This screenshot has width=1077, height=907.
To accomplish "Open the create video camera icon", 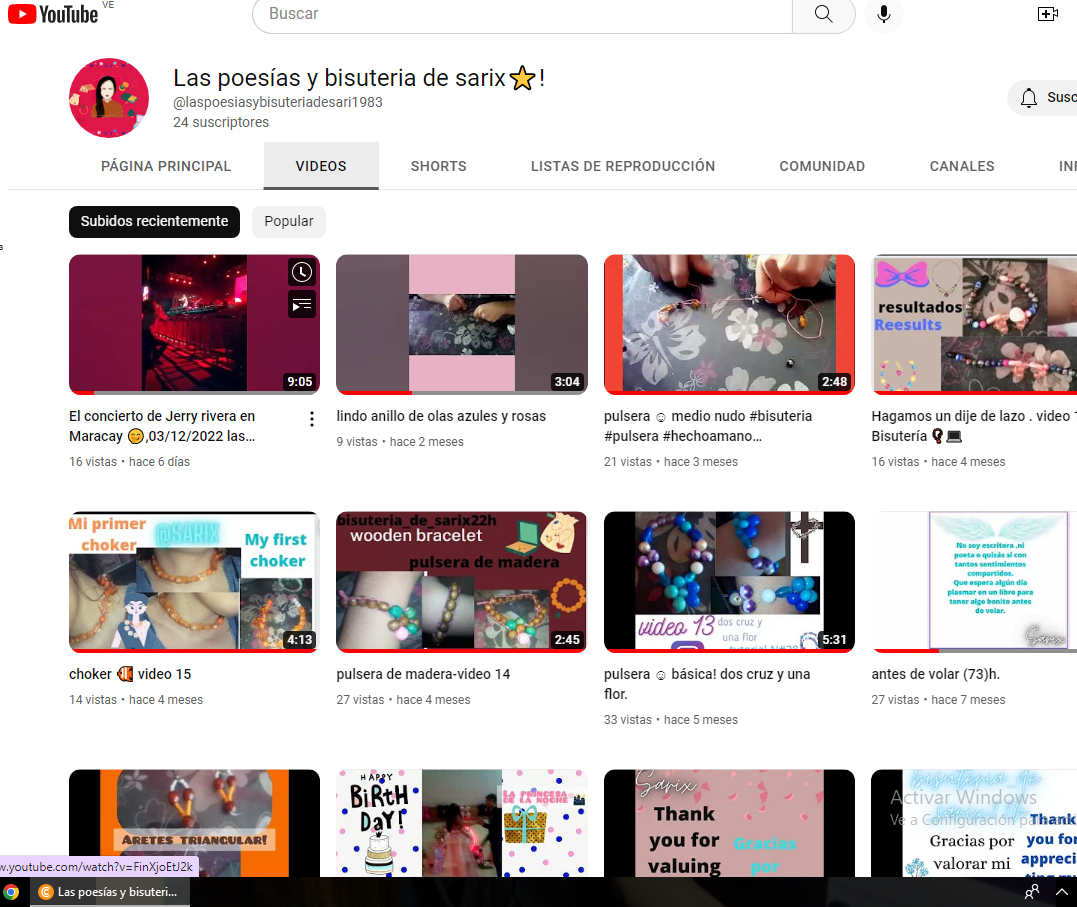I will pos(1047,14).
